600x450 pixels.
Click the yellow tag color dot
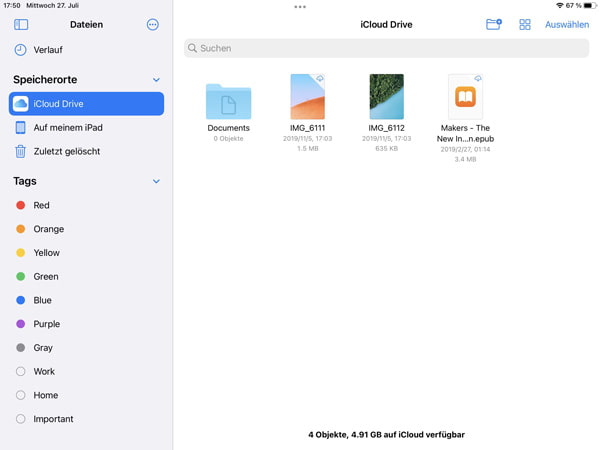pos(21,253)
